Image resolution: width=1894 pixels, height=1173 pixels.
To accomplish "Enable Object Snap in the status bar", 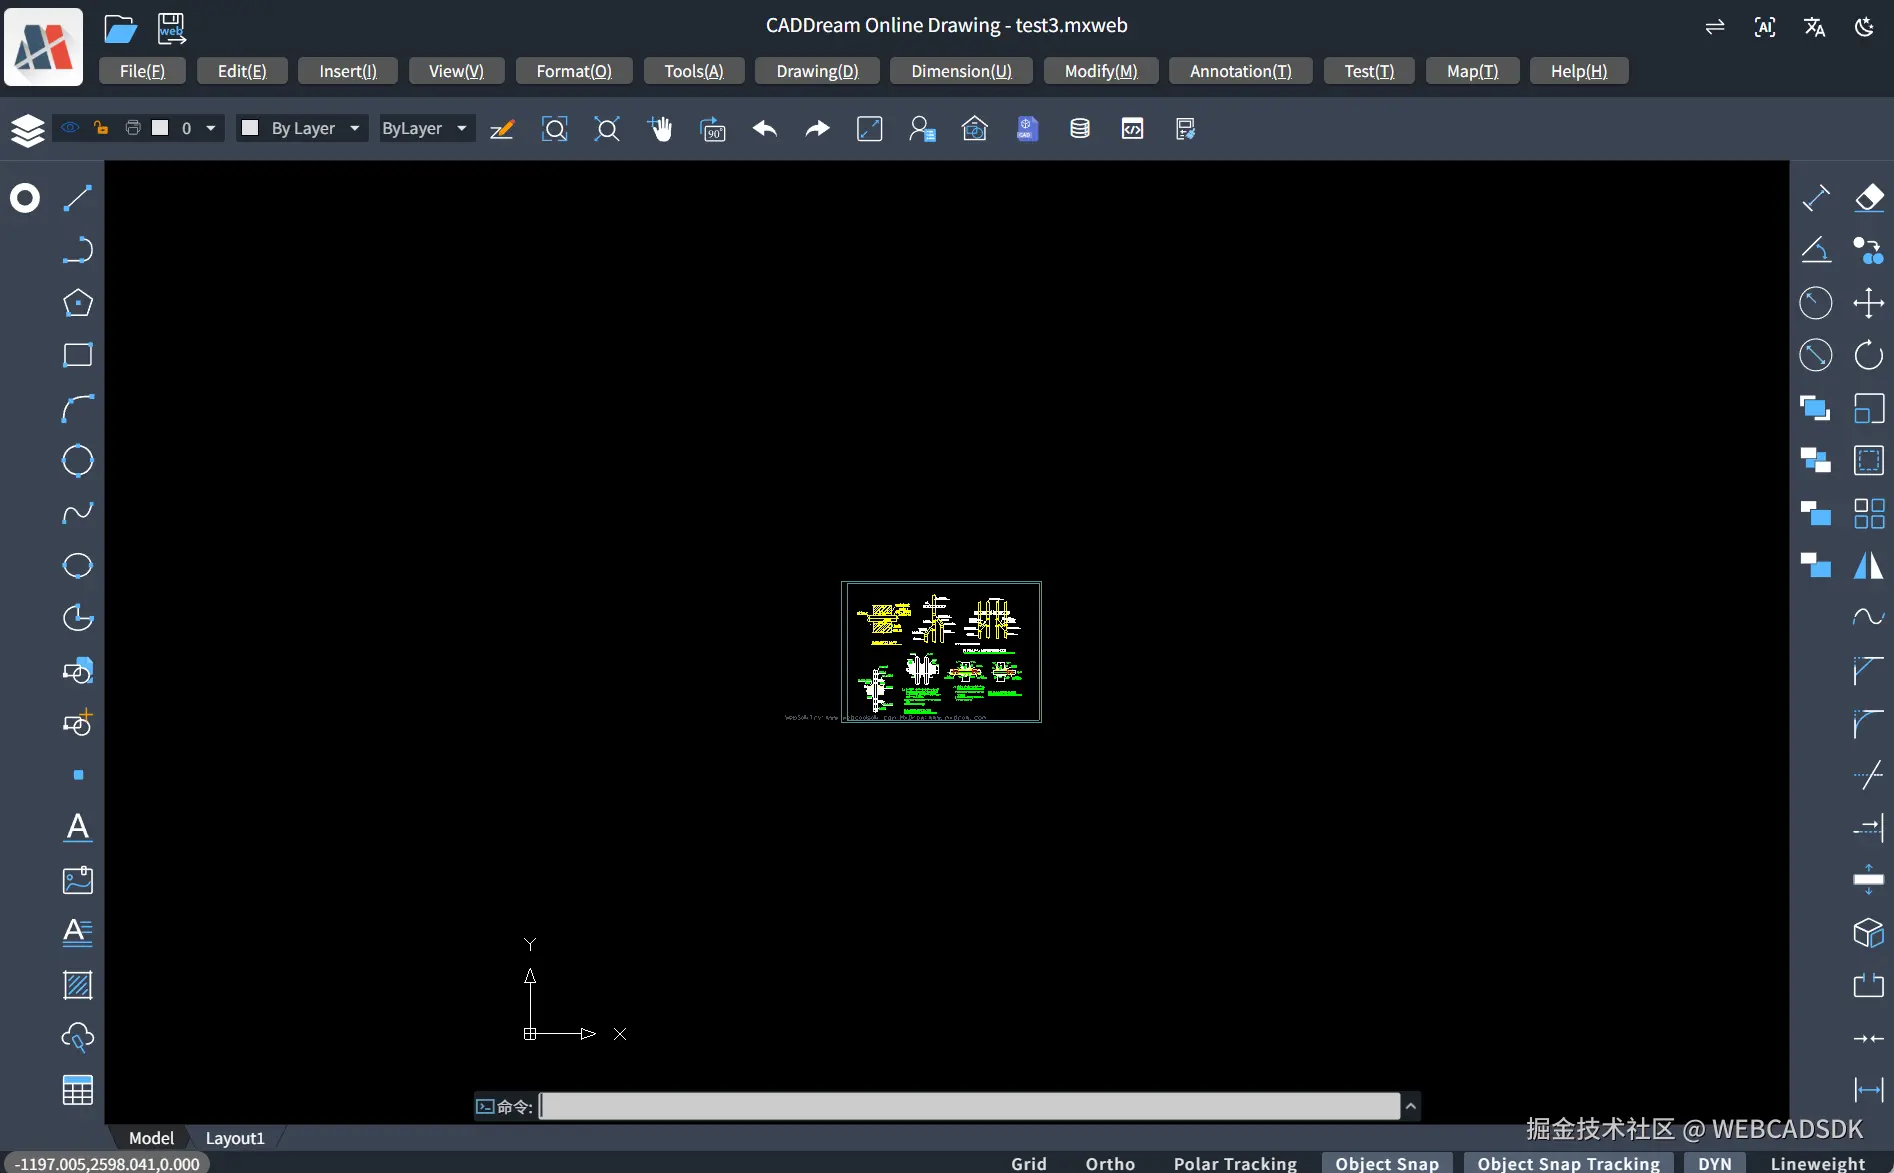I will coord(1386,1163).
